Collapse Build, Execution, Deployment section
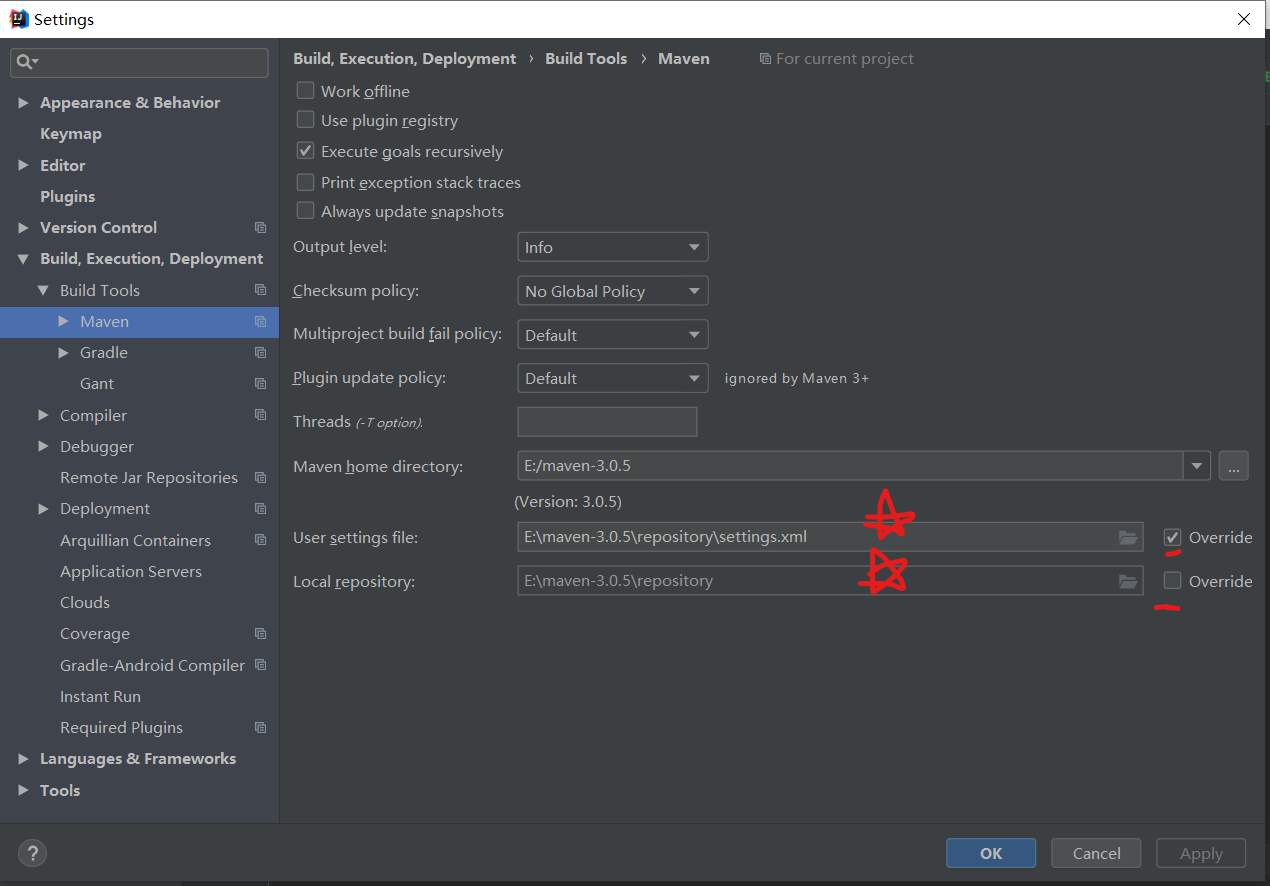Viewport: 1270px width, 886px height. [24, 259]
